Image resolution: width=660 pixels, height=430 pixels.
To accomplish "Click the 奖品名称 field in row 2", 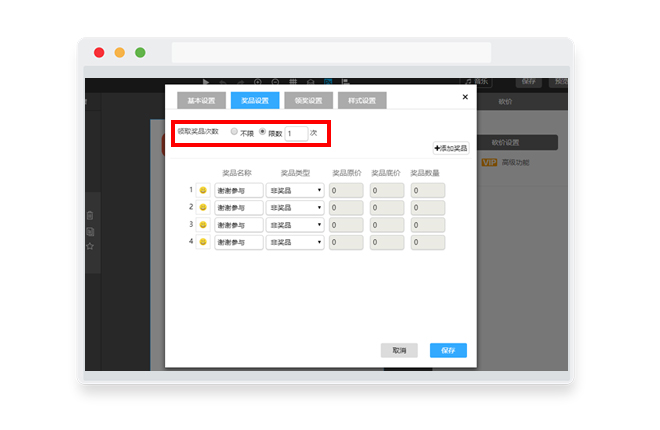I will pos(239,207).
